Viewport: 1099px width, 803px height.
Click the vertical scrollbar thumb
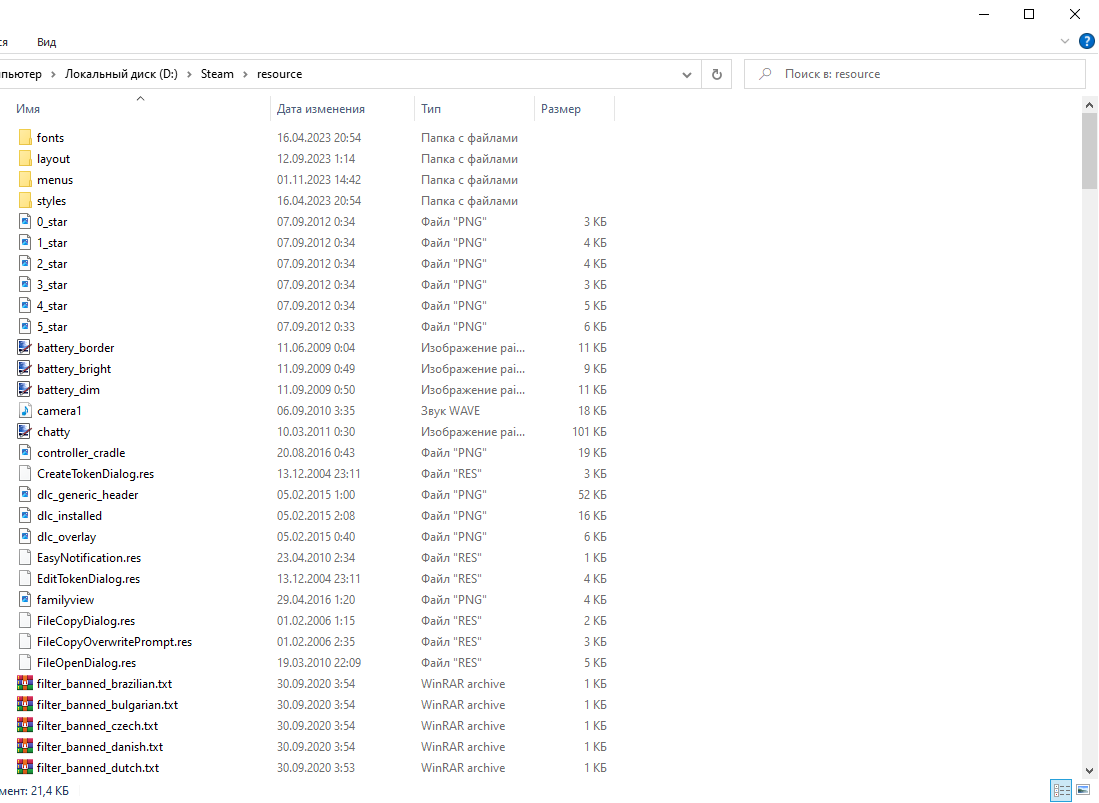click(x=1089, y=151)
